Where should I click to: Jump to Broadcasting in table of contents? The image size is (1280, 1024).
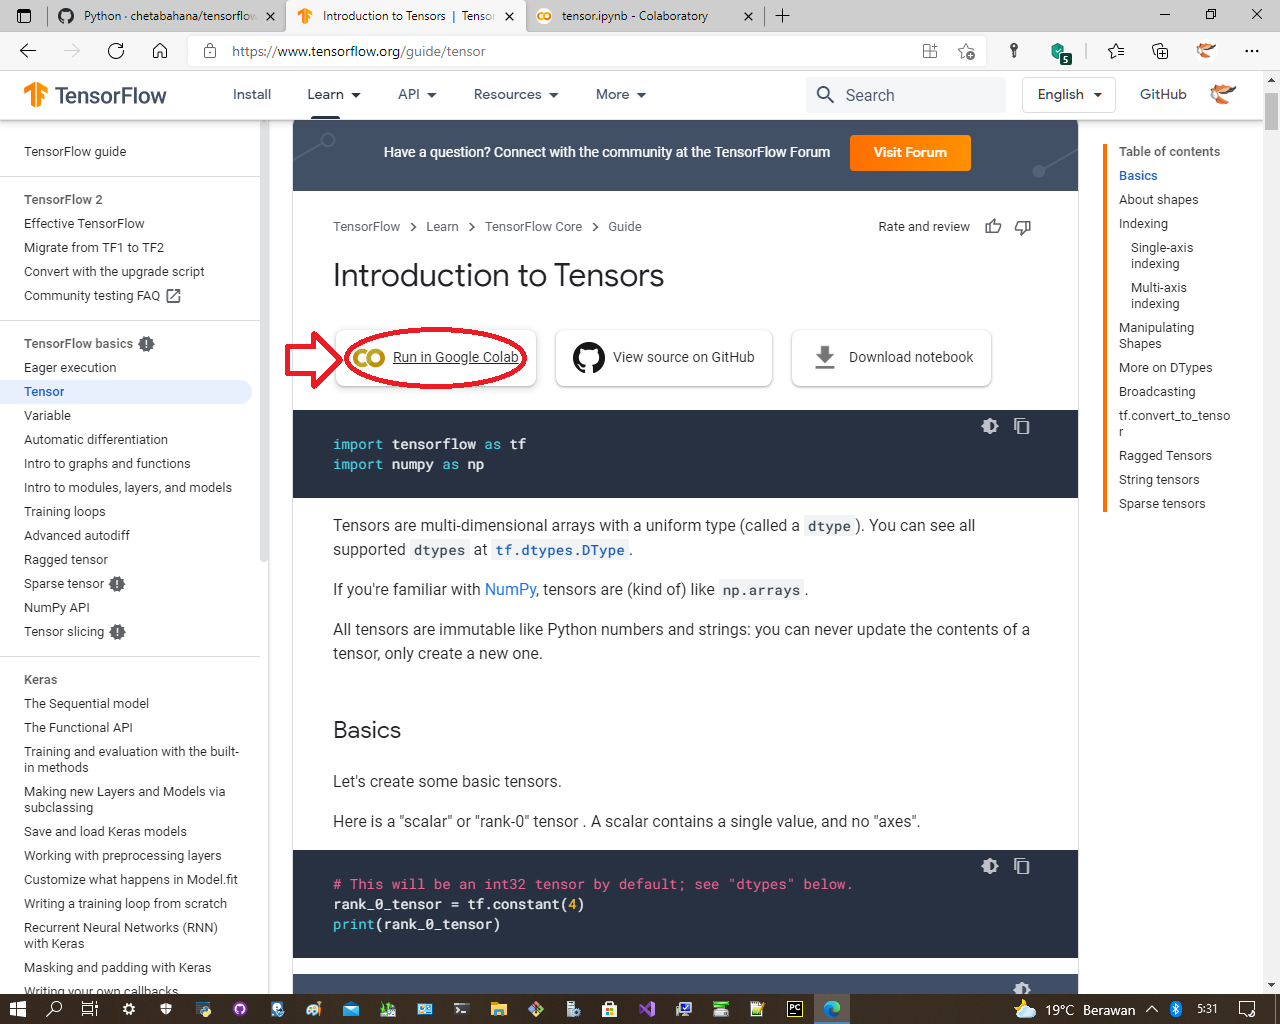[x=1157, y=392]
